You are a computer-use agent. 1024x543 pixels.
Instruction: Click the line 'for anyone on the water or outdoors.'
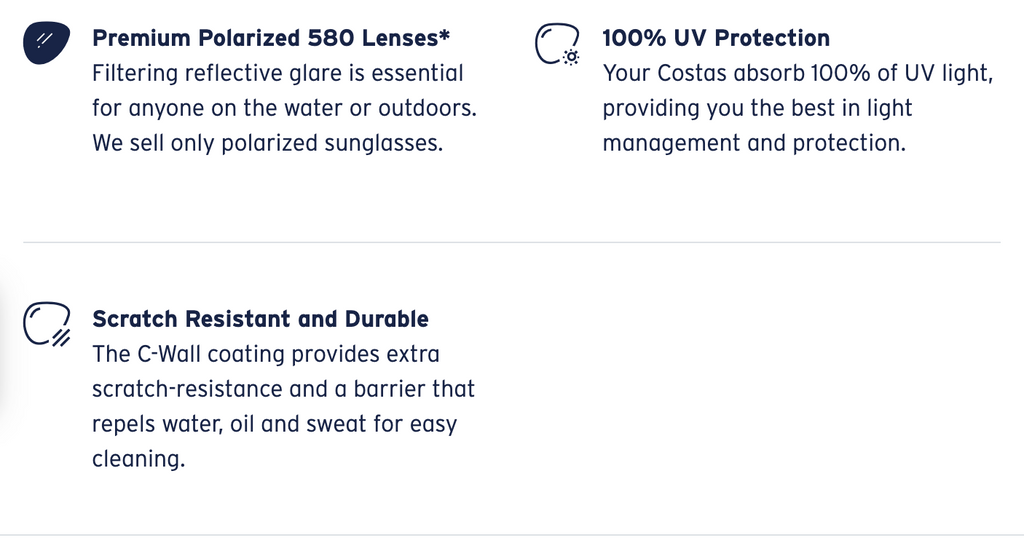(x=285, y=108)
